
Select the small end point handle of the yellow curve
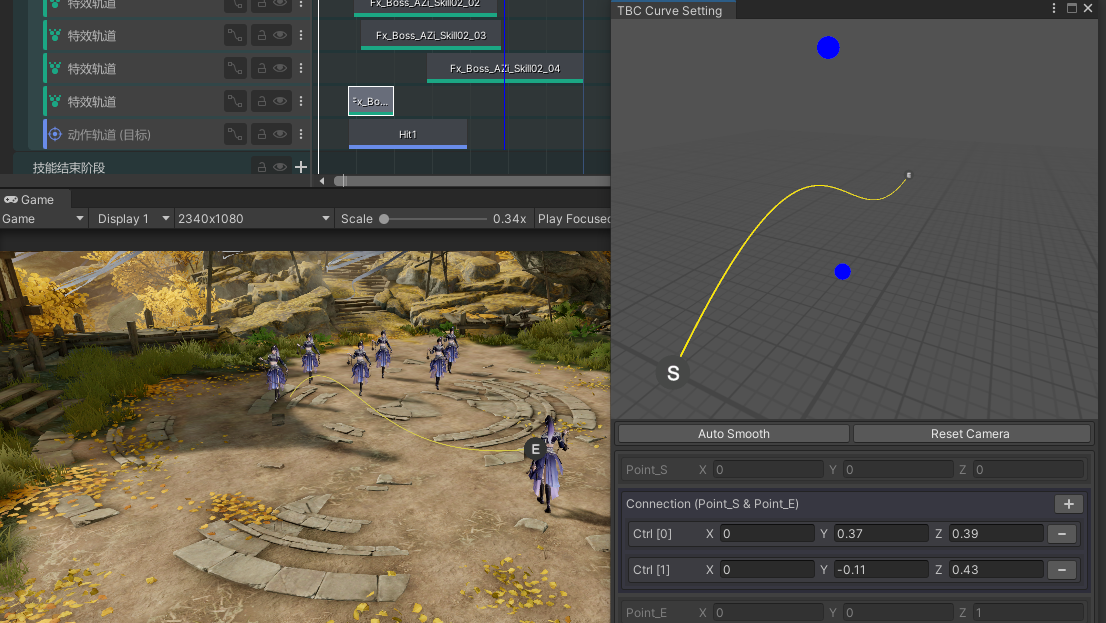tap(908, 175)
